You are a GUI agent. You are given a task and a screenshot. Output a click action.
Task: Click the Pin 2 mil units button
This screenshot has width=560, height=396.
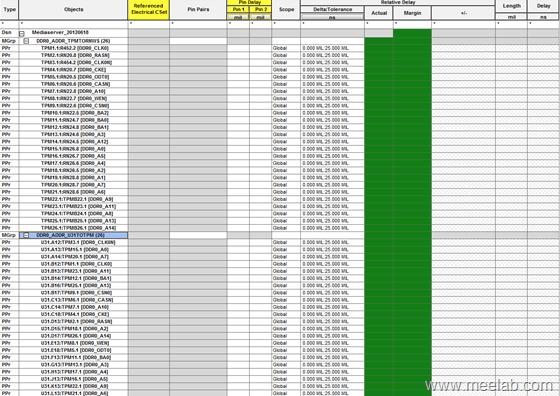click(260, 17)
